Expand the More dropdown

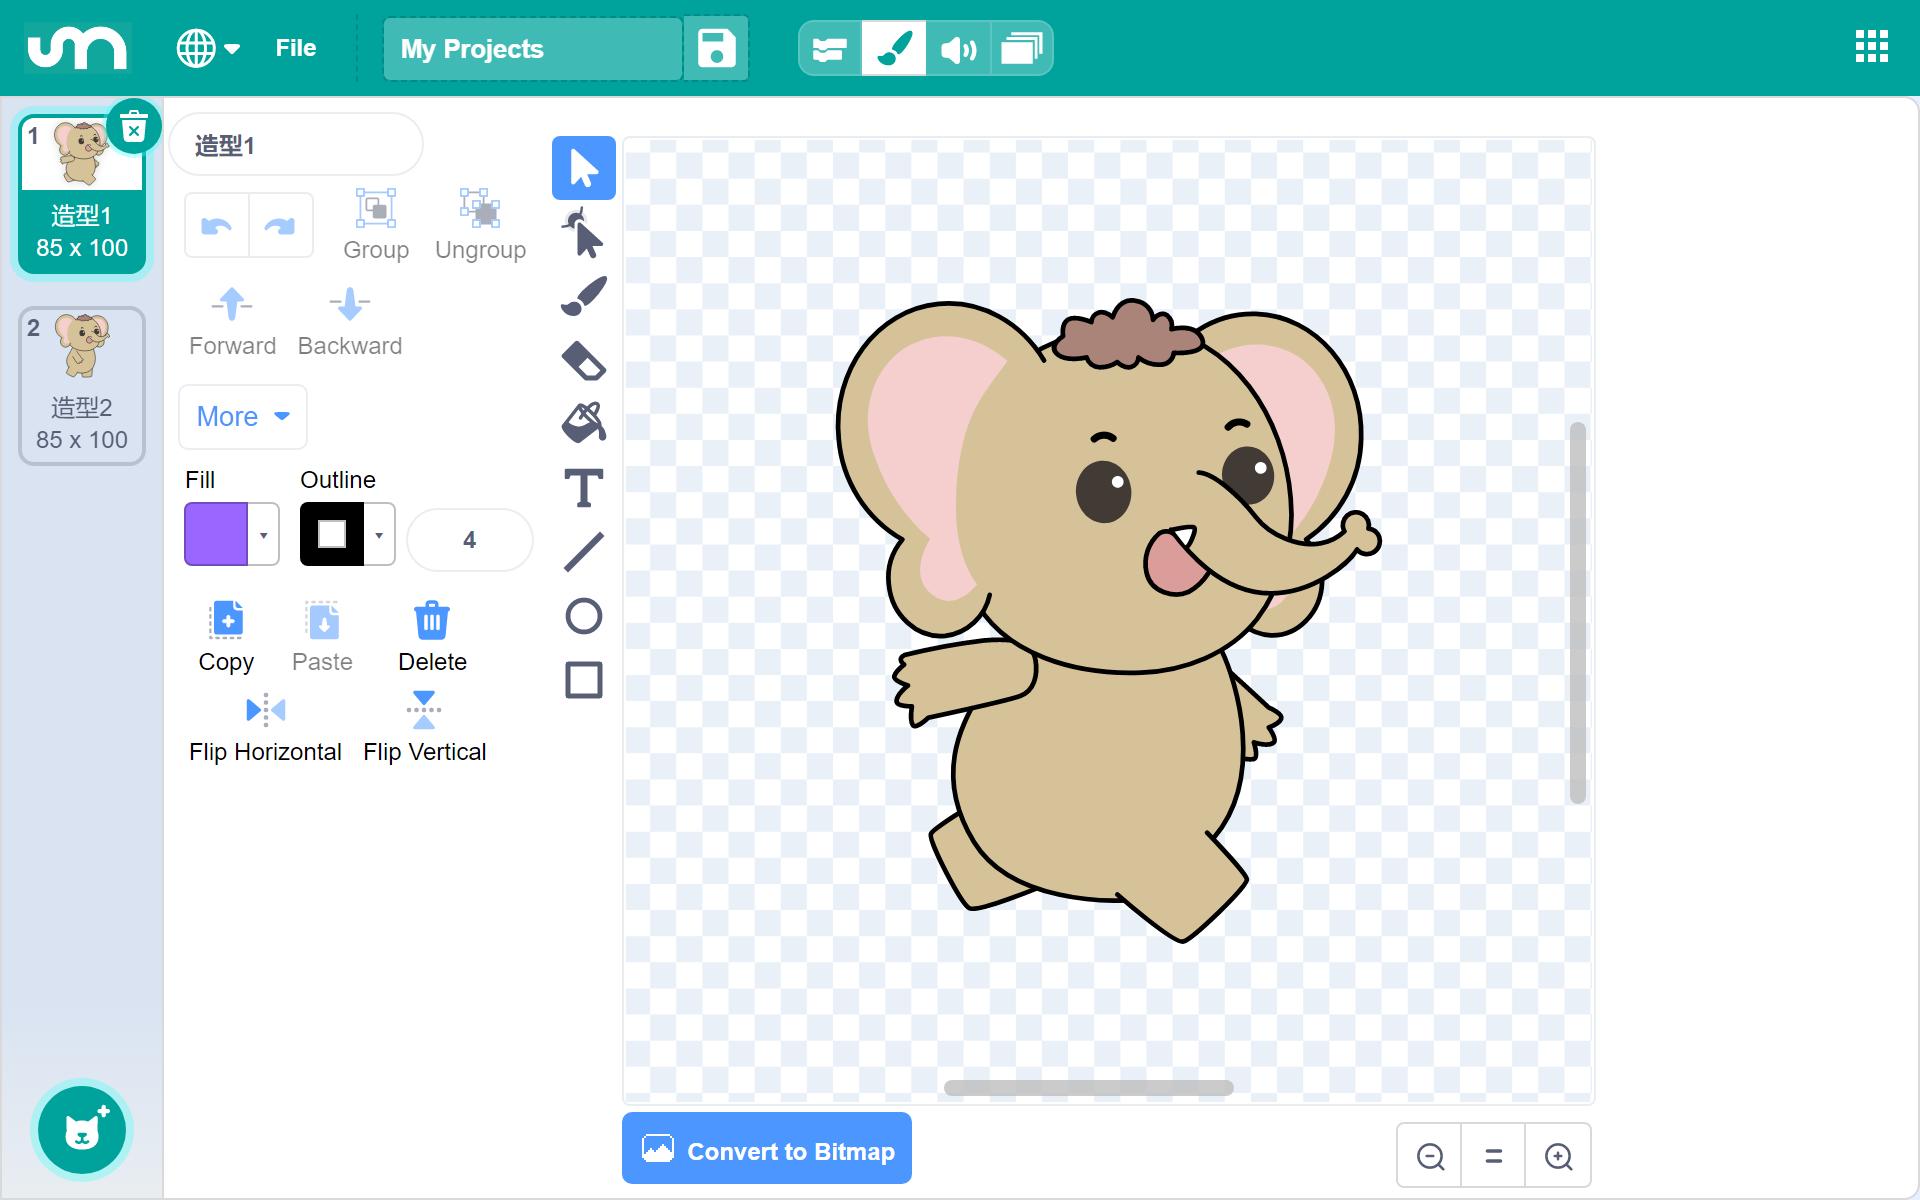[243, 417]
